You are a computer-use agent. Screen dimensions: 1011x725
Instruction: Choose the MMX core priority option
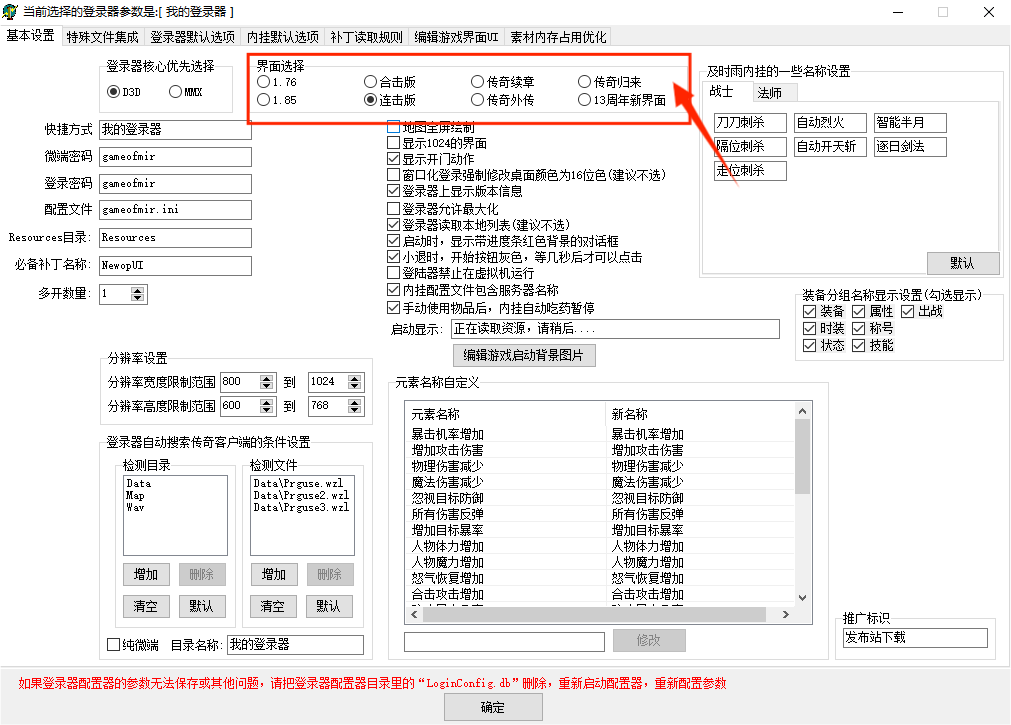point(176,92)
